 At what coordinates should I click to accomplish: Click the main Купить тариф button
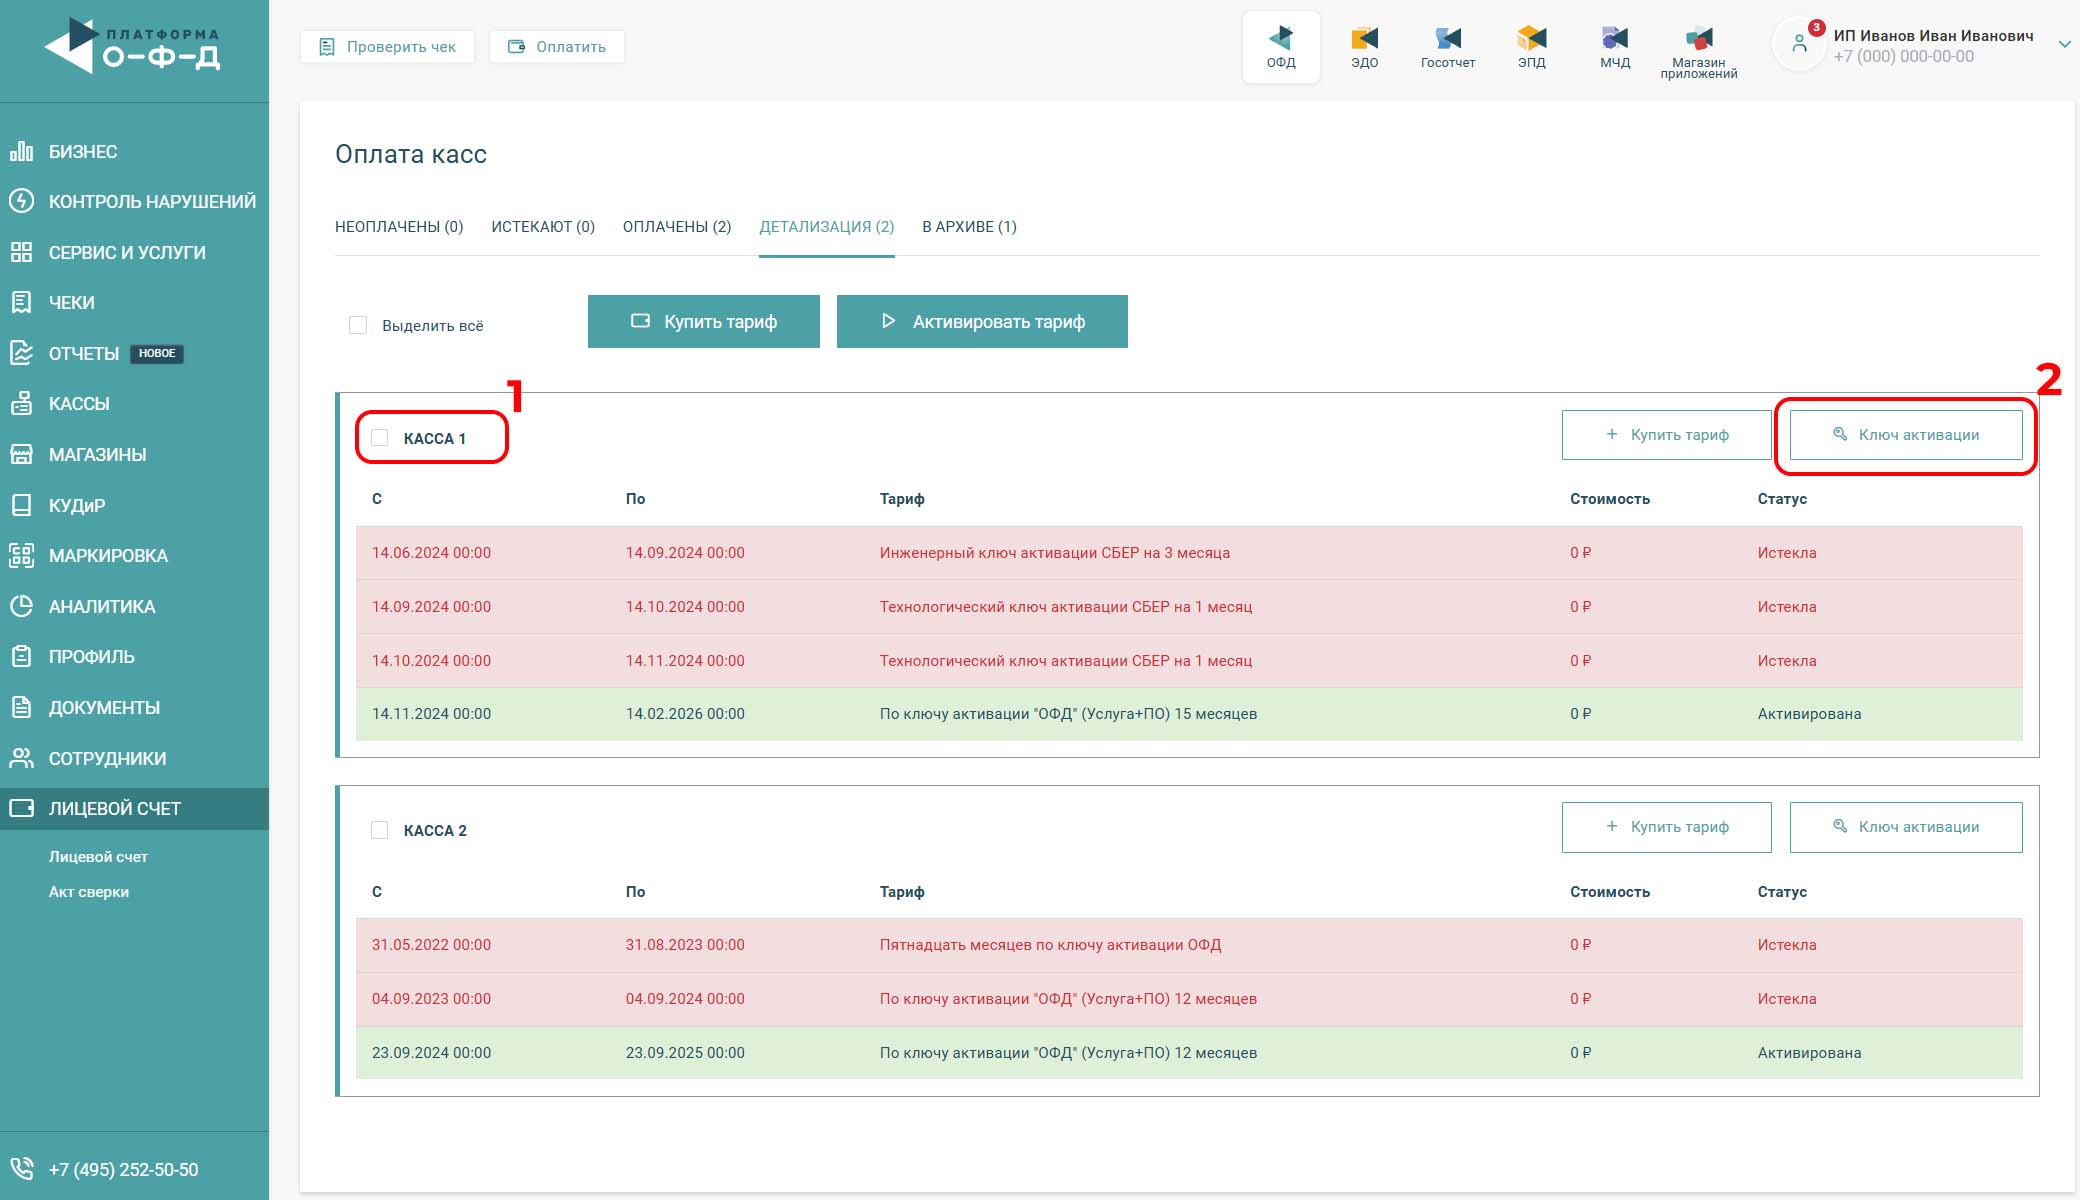pyautogui.click(x=704, y=322)
